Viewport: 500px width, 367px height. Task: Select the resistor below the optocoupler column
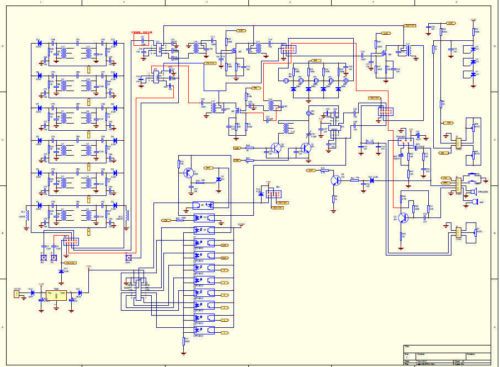pyautogui.click(x=184, y=341)
